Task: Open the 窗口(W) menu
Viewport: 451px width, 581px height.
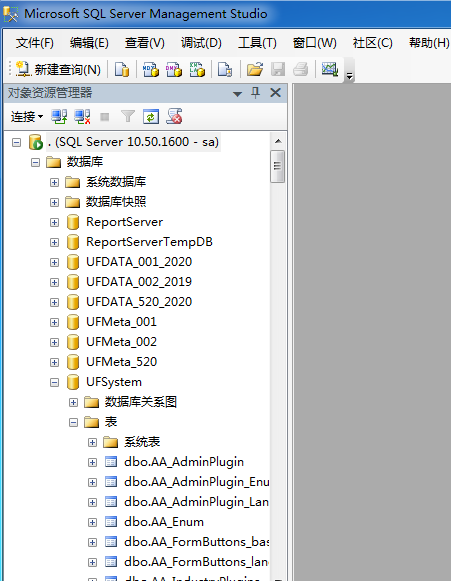Action: click(315, 43)
